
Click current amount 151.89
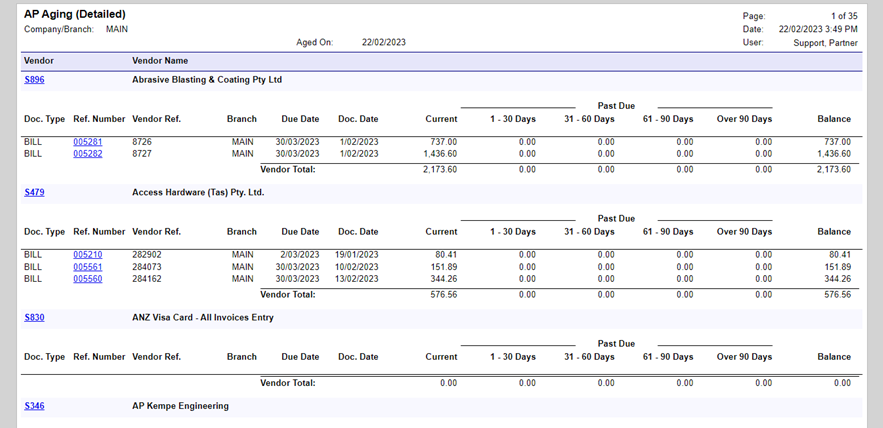444,267
